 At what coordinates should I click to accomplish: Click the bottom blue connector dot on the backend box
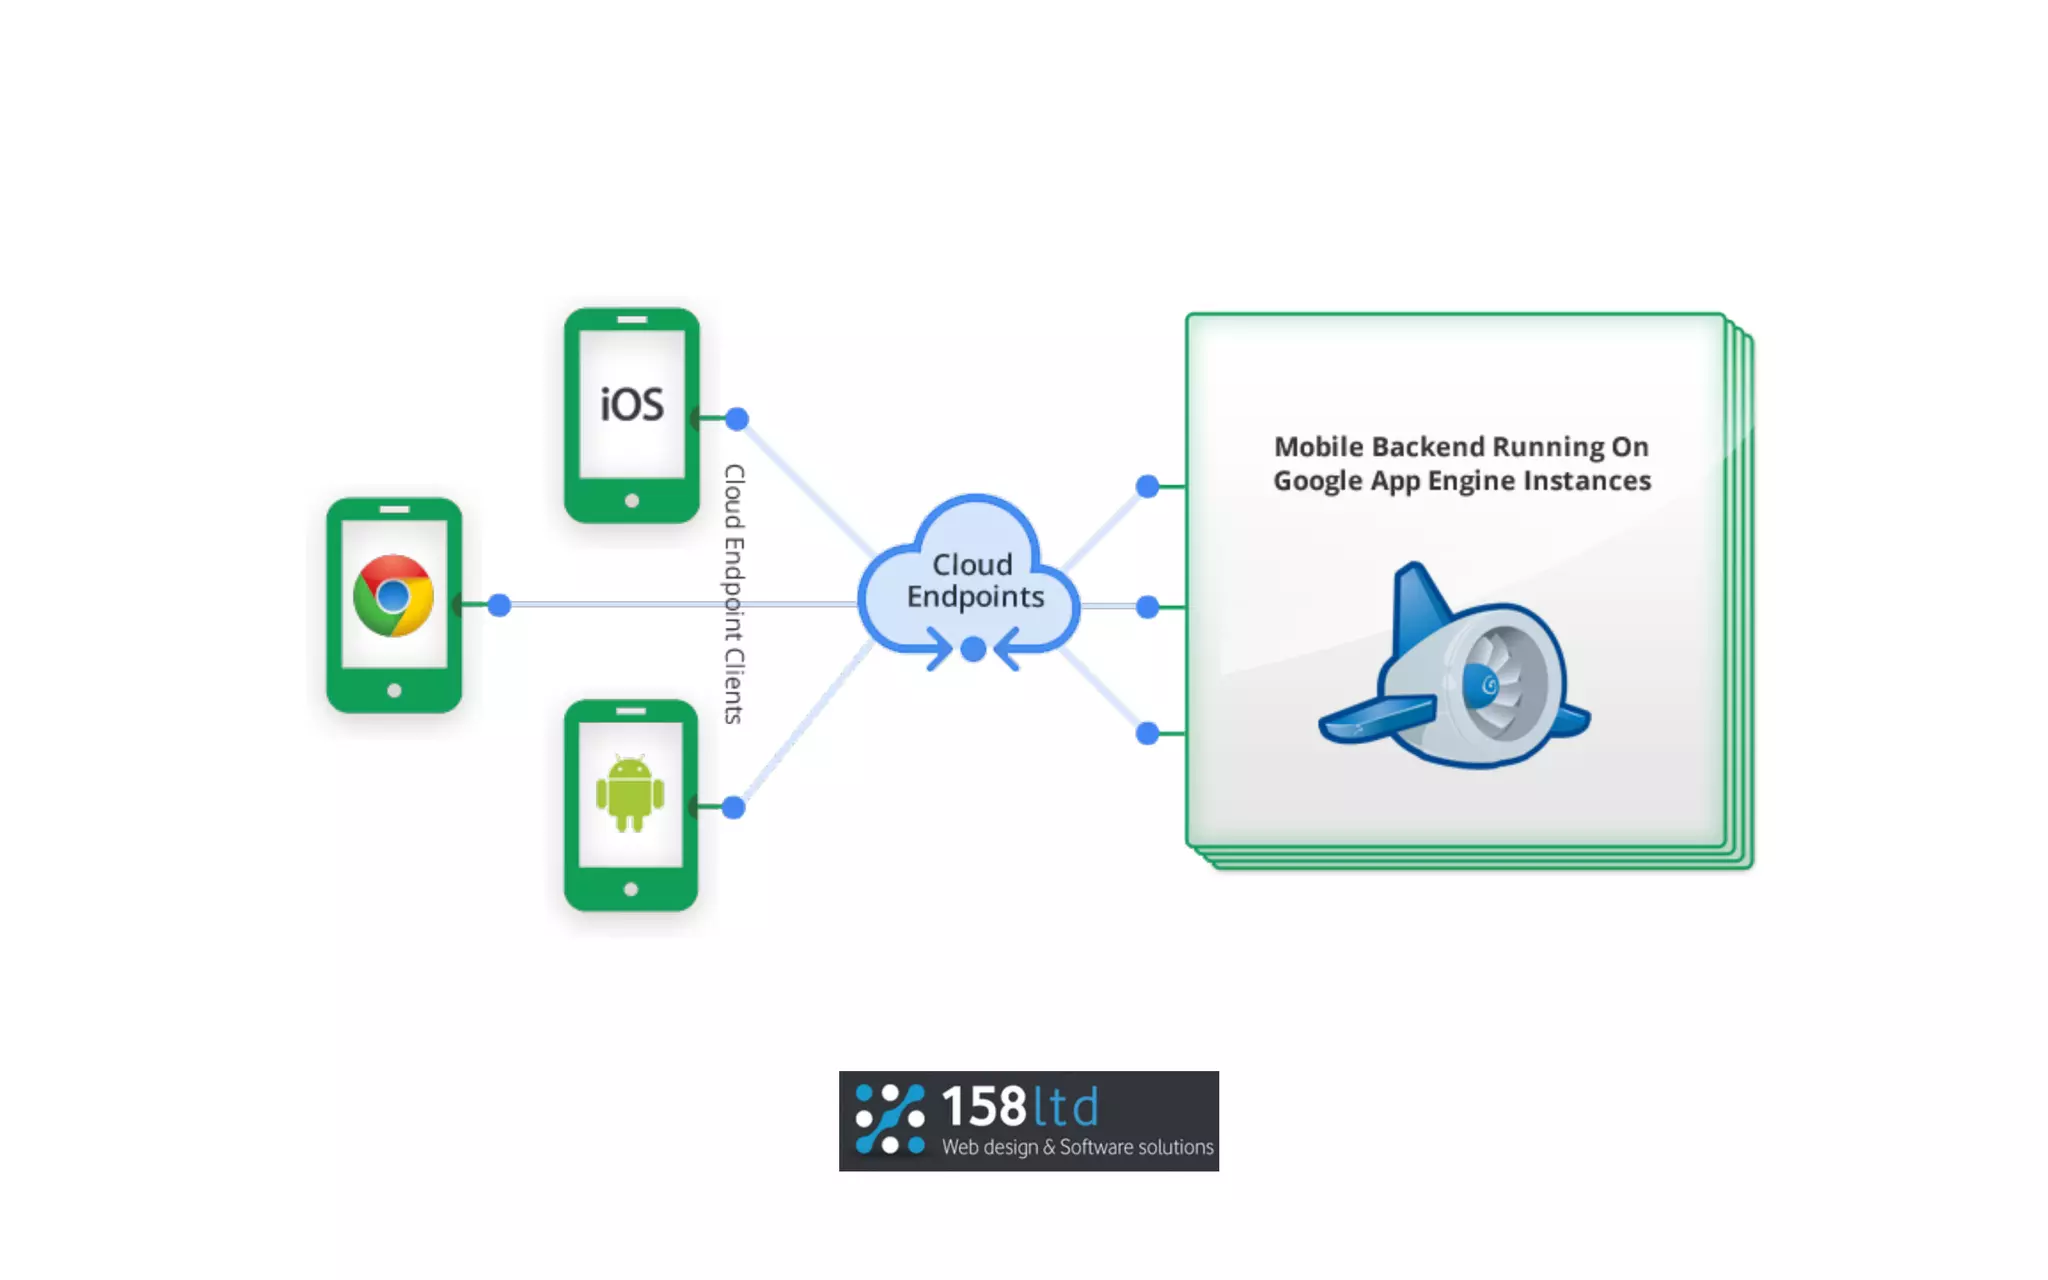click(x=1147, y=733)
